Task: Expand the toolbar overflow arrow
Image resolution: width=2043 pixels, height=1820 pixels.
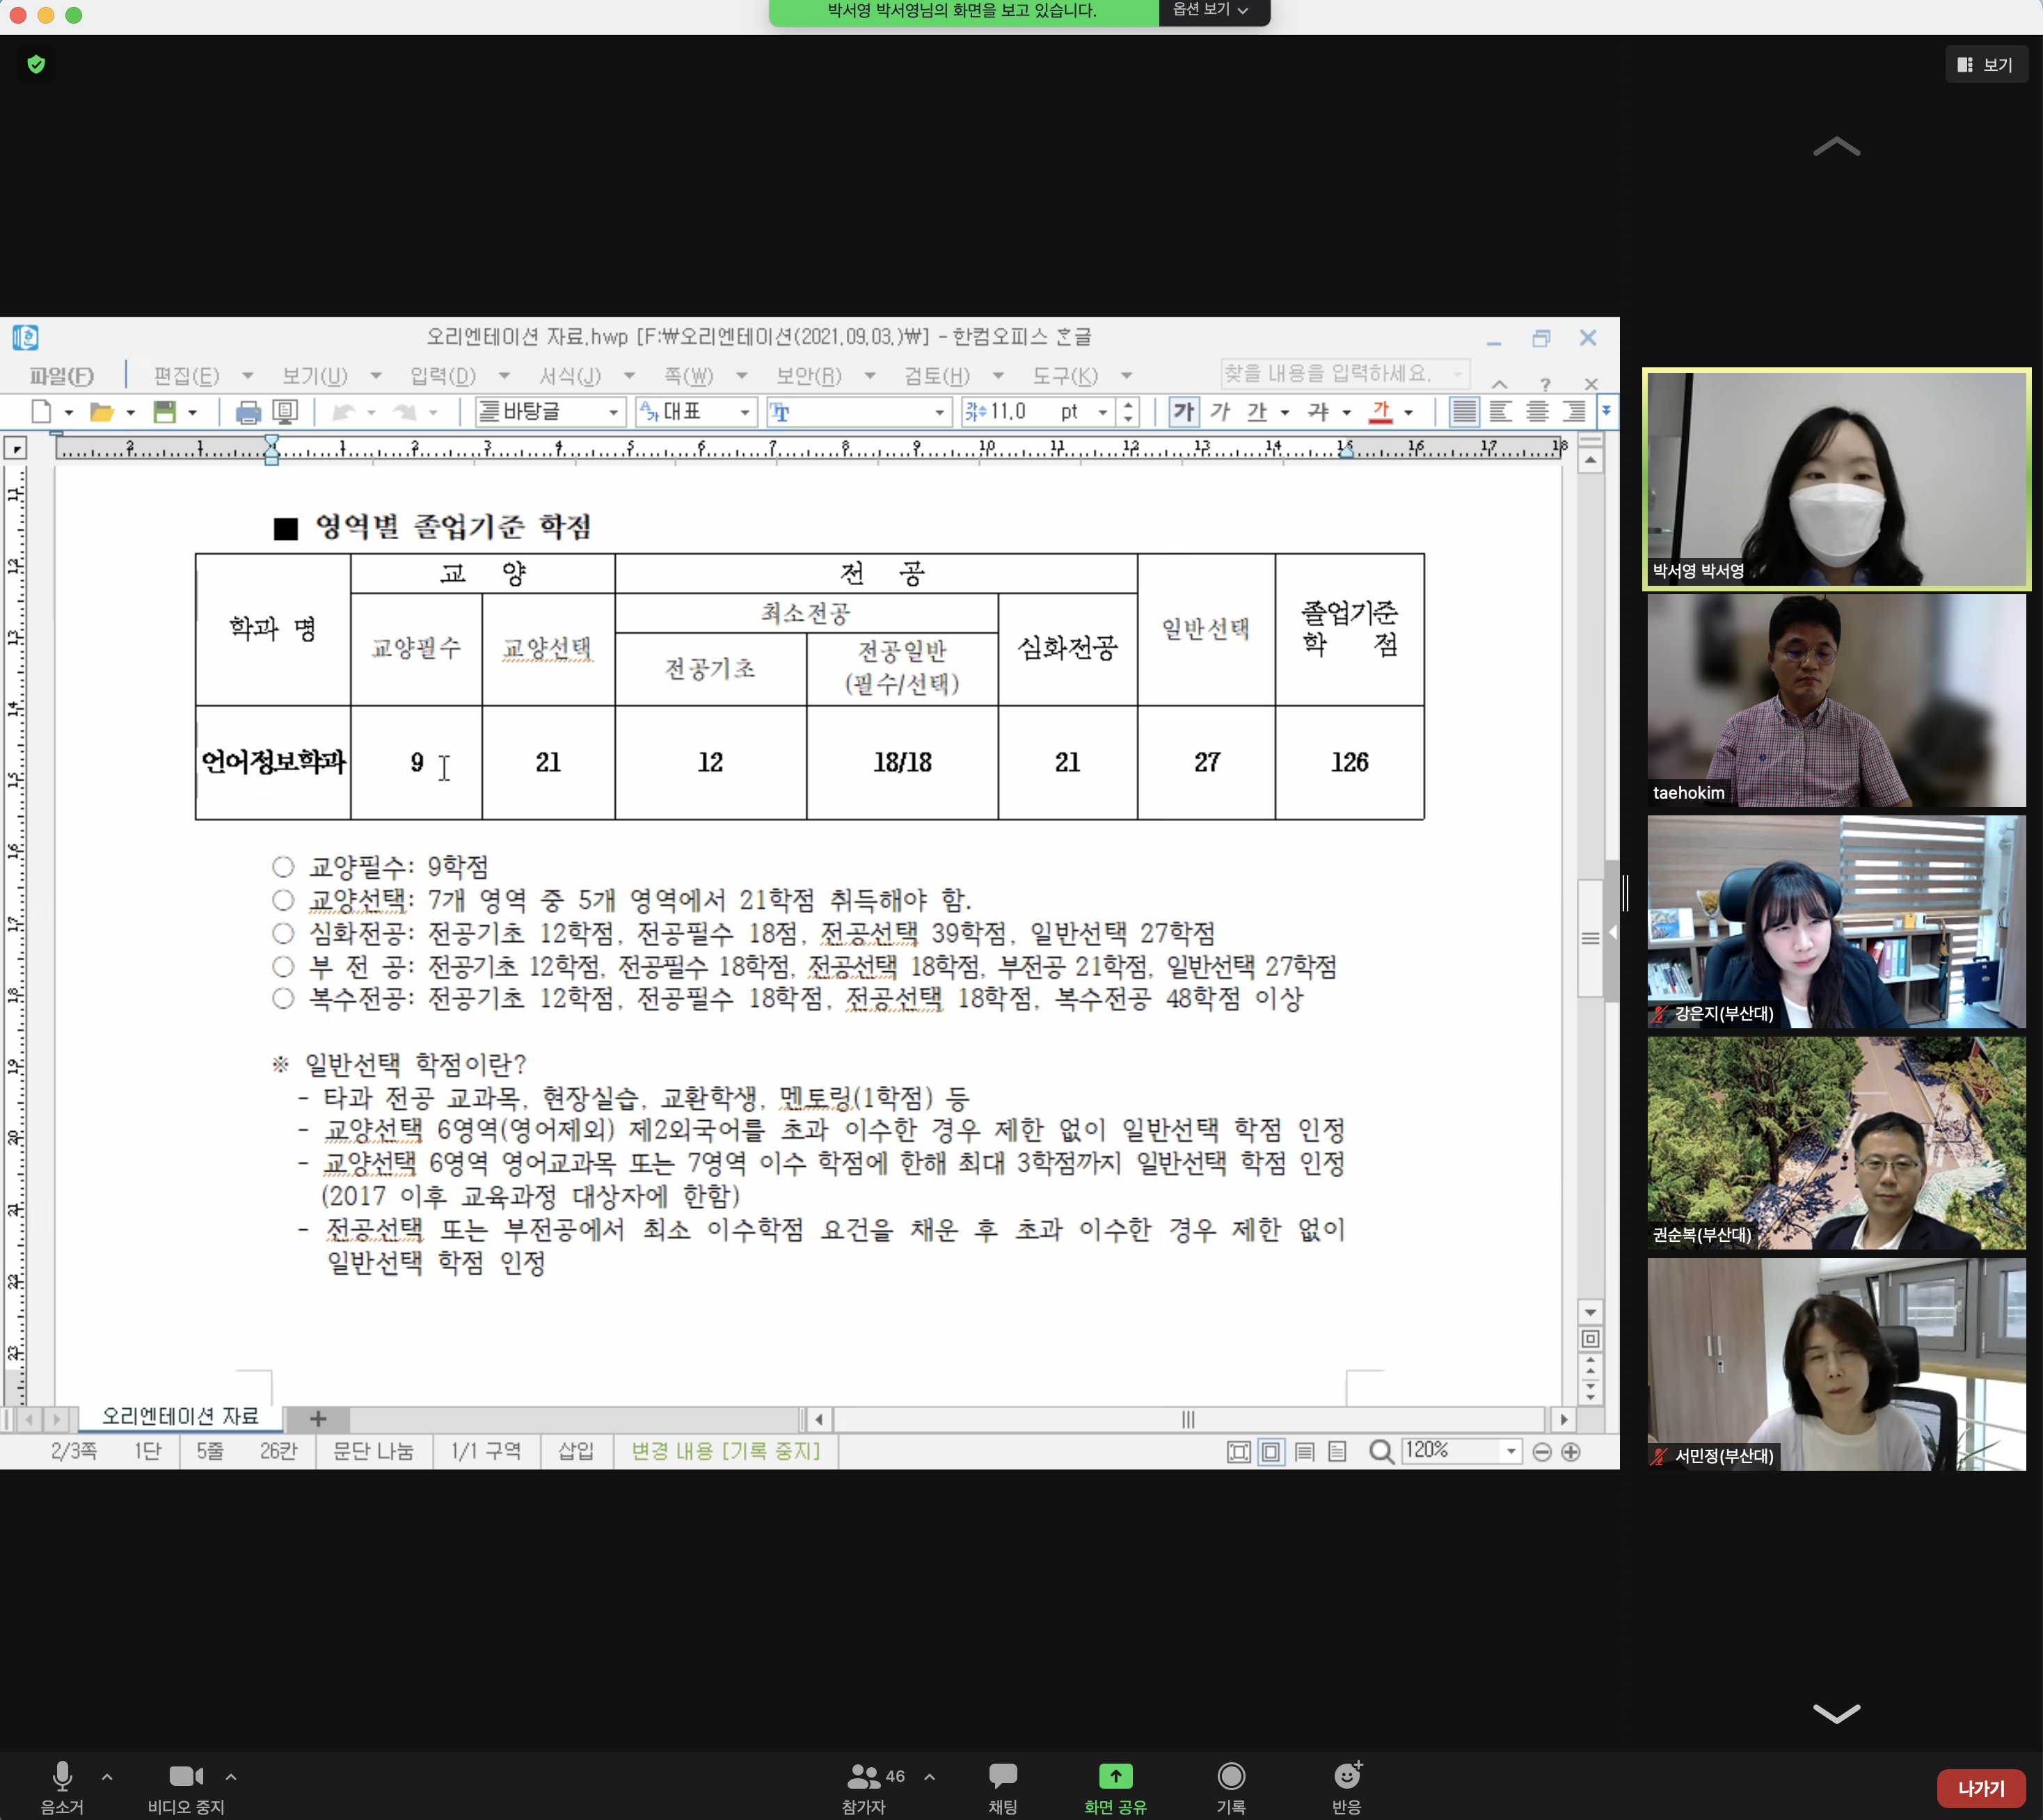Action: click(x=1606, y=411)
